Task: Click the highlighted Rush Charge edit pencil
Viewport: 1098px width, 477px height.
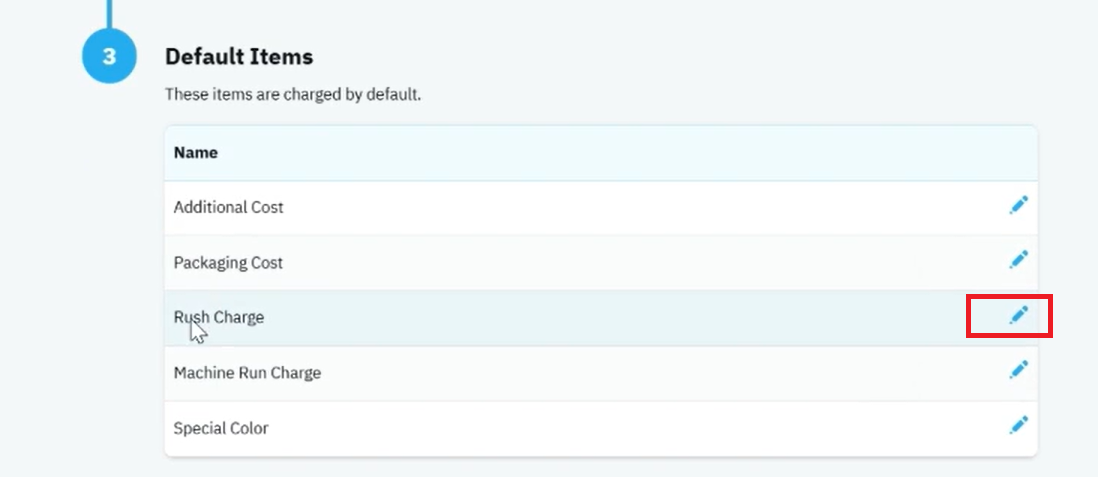Action: click(x=1018, y=315)
